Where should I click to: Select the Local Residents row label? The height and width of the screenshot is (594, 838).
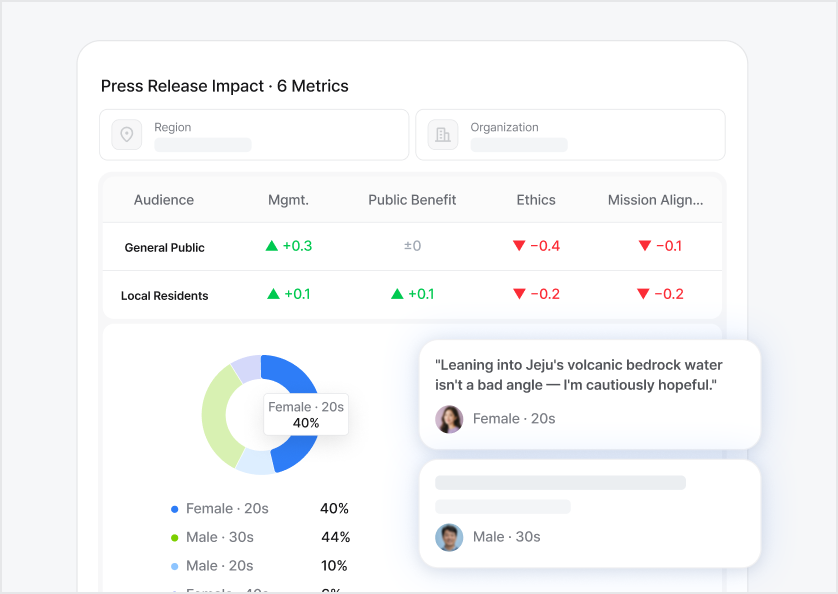[165, 296]
